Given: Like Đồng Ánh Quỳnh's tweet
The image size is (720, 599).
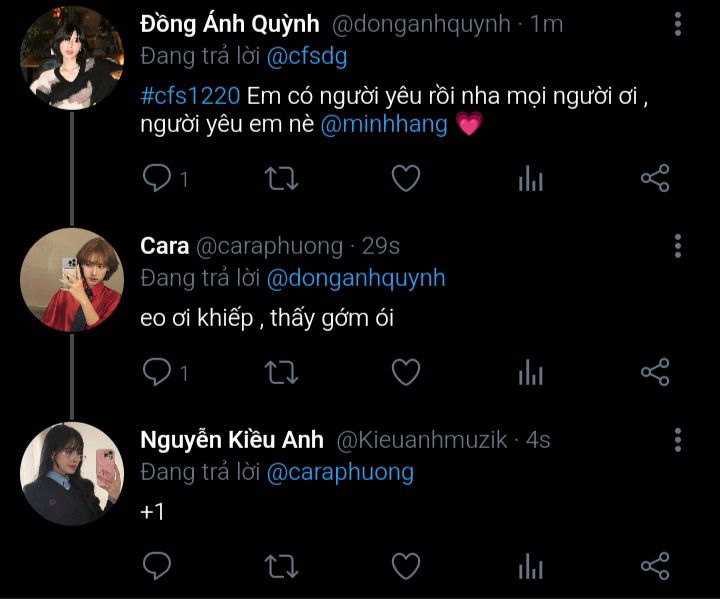Looking at the screenshot, I should click(x=405, y=179).
